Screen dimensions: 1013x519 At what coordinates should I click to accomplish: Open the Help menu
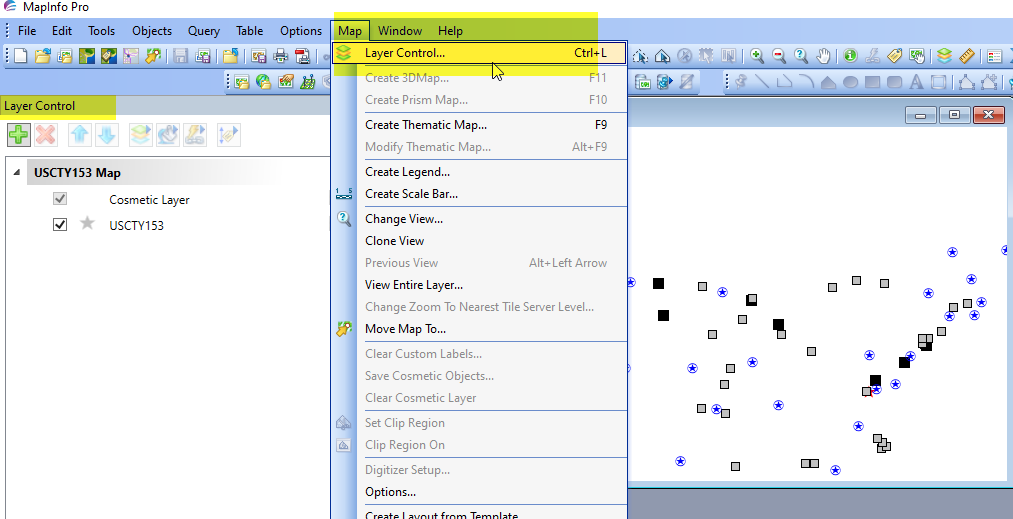click(x=450, y=30)
